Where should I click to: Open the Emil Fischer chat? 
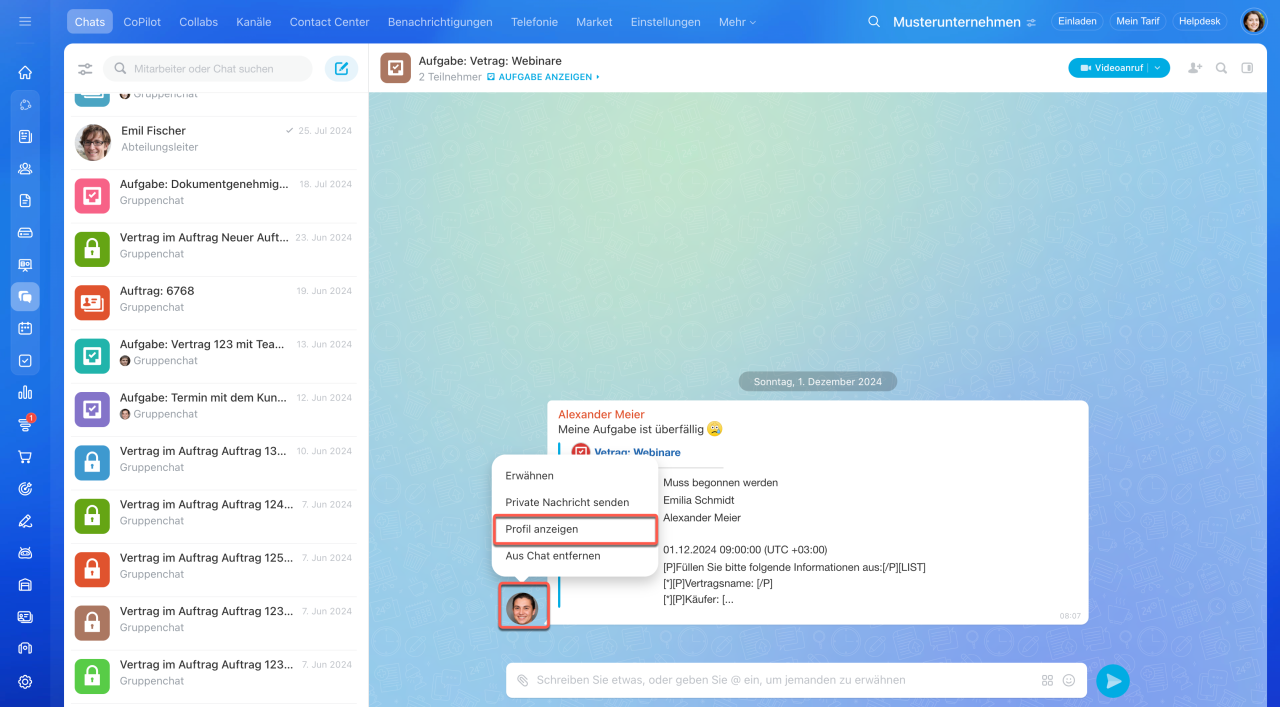coord(215,143)
